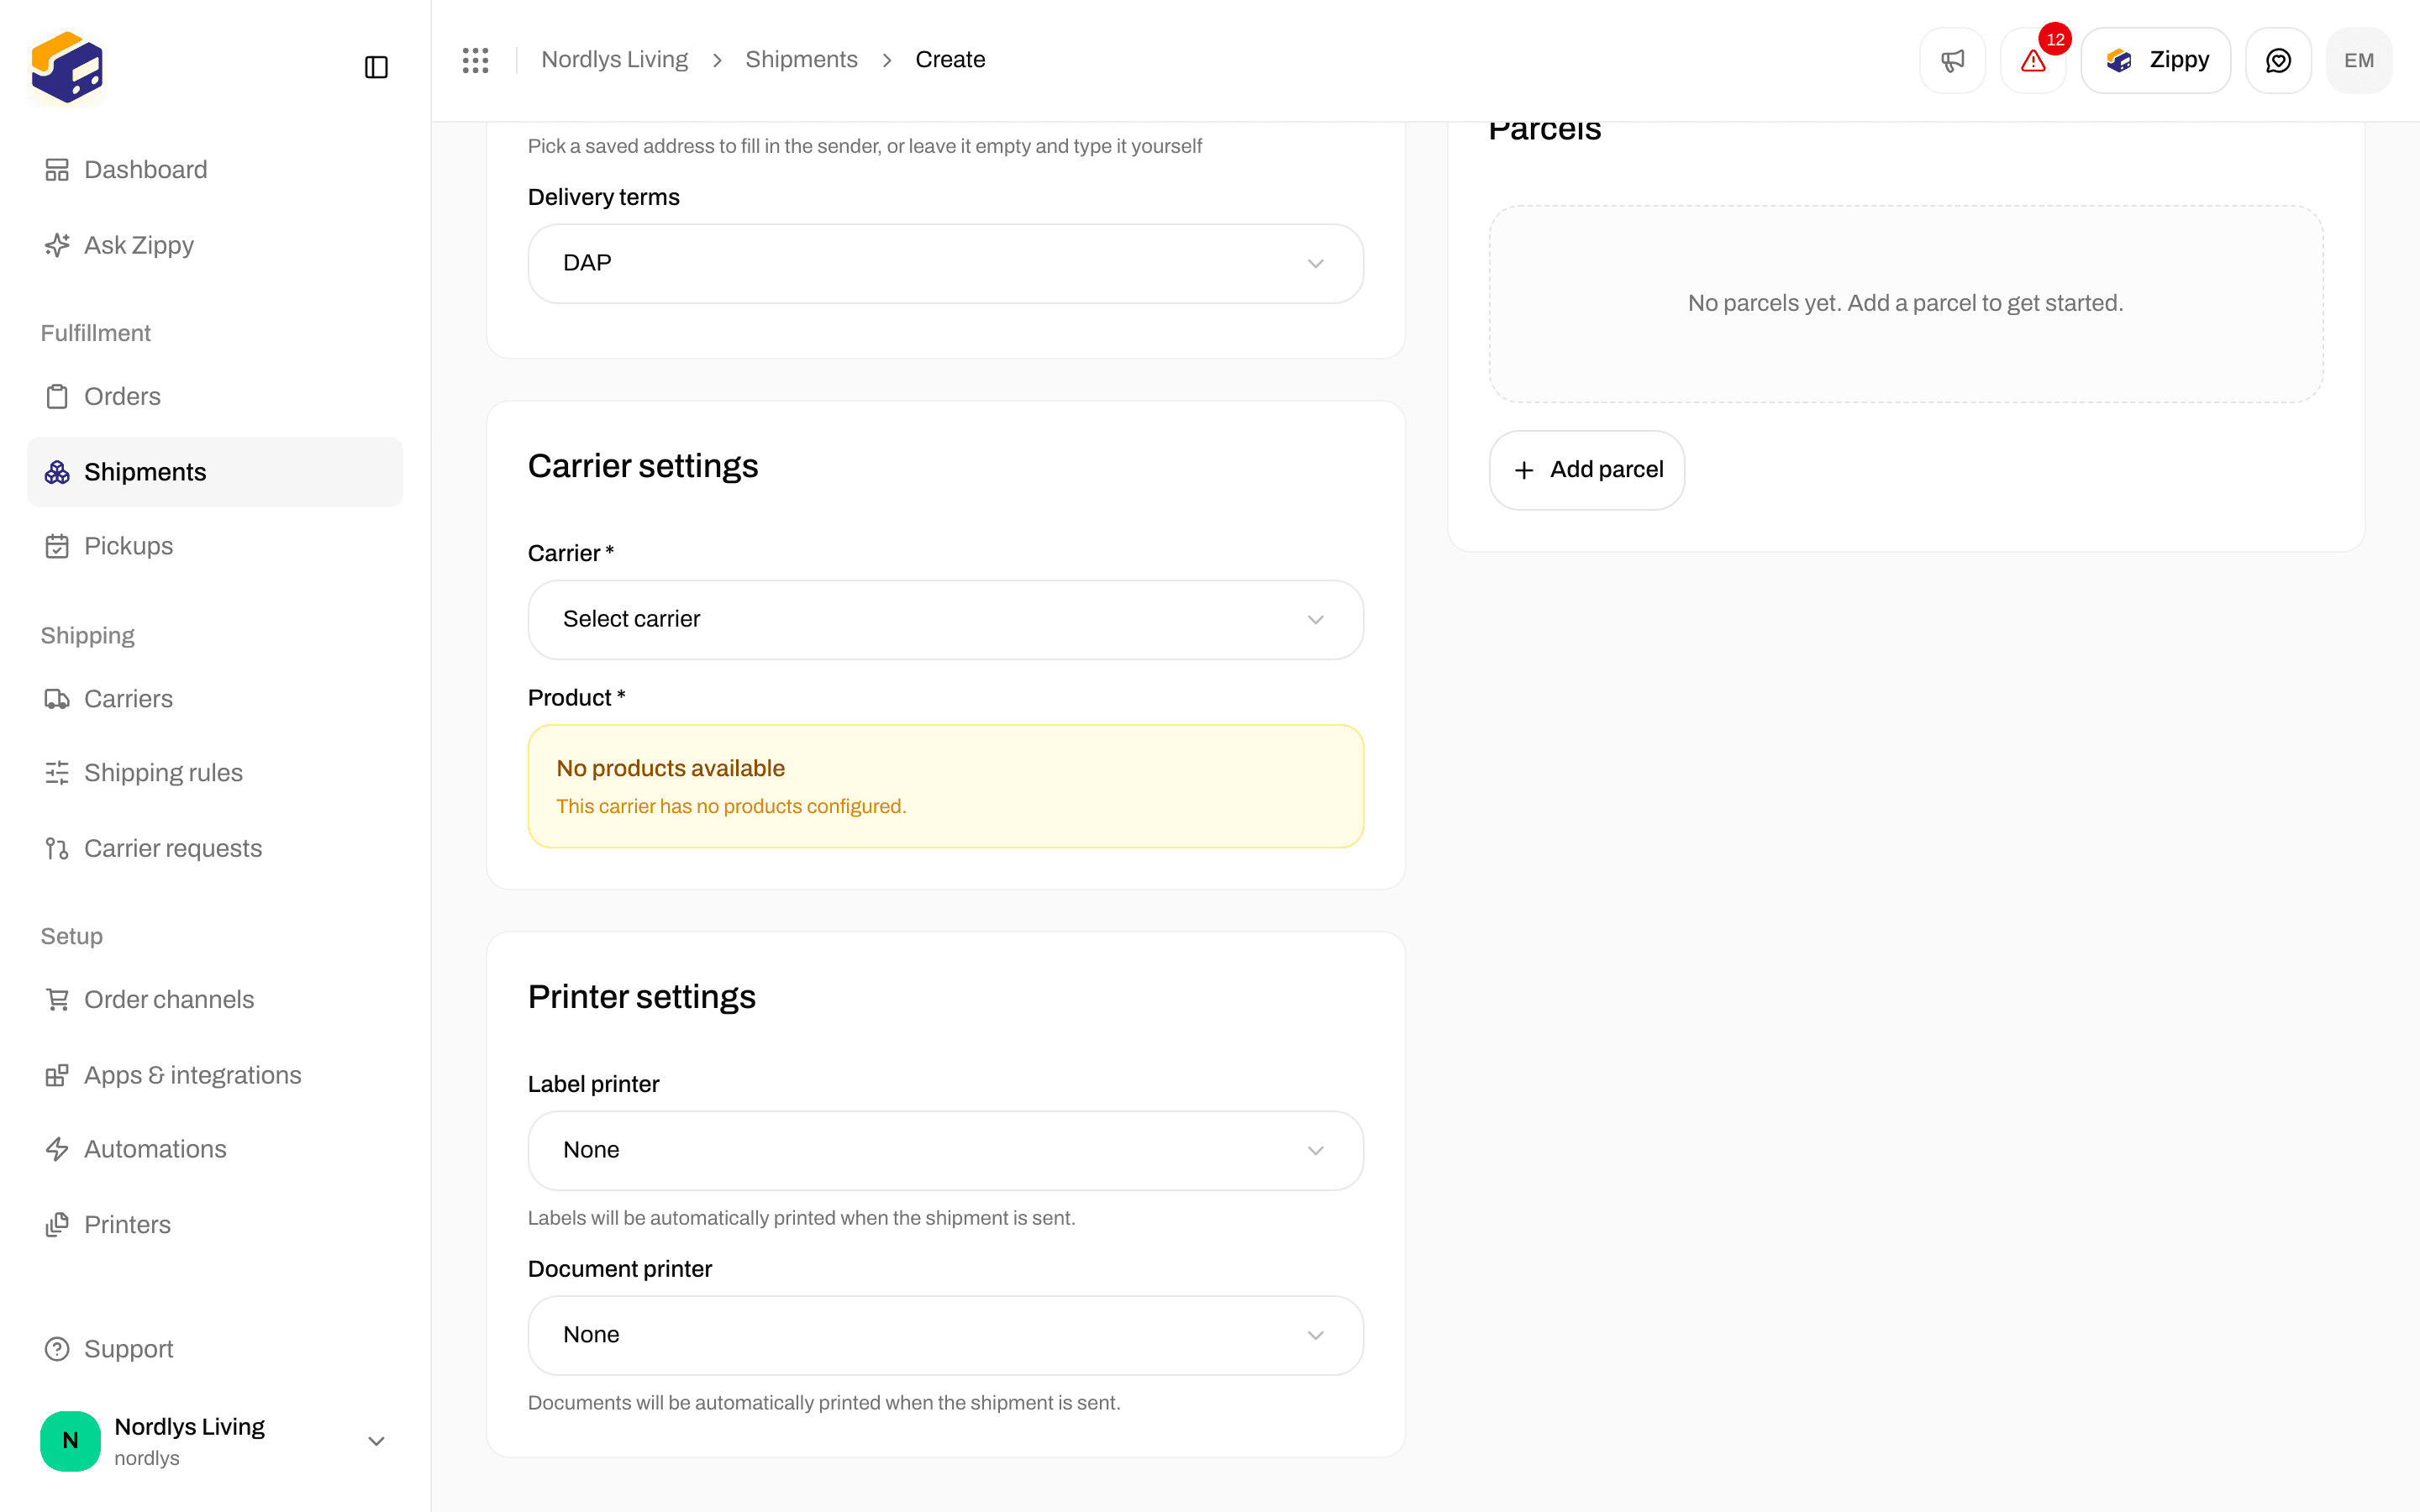Open Ask Zippy in sidebar
This screenshot has height=1512, width=2420.
(215, 245)
